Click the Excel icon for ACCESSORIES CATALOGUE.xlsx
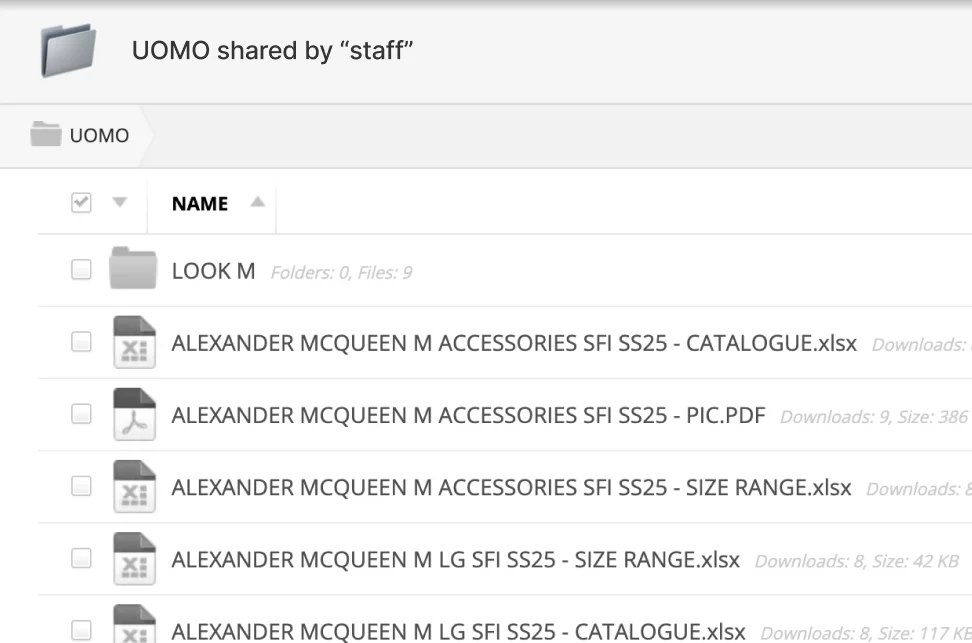The height and width of the screenshot is (643, 972). 132,343
